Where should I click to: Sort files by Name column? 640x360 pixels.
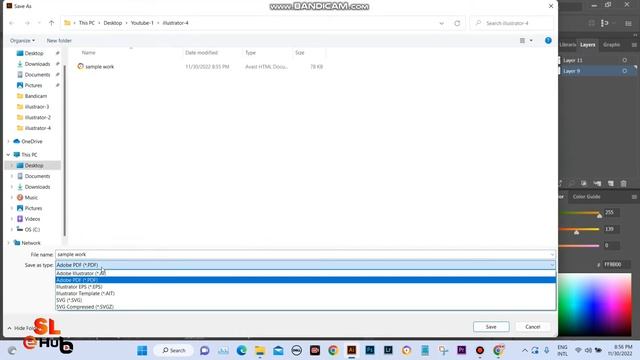click(89, 53)
